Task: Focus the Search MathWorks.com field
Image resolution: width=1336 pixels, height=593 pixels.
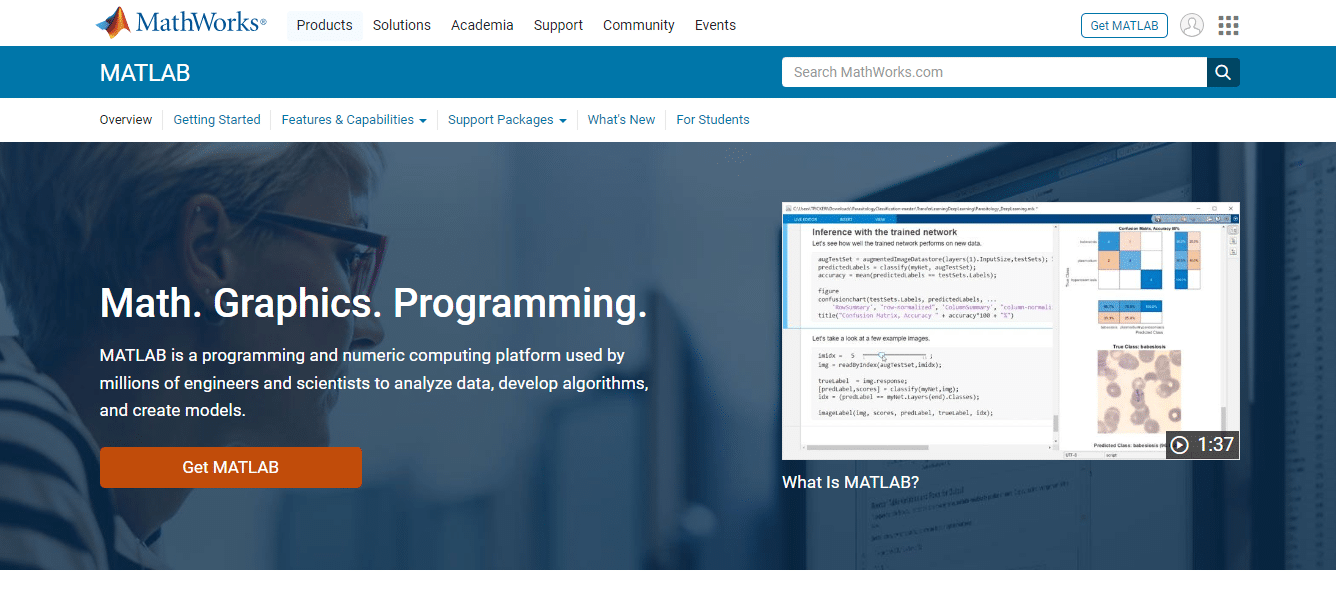Action: click(993, 72)
